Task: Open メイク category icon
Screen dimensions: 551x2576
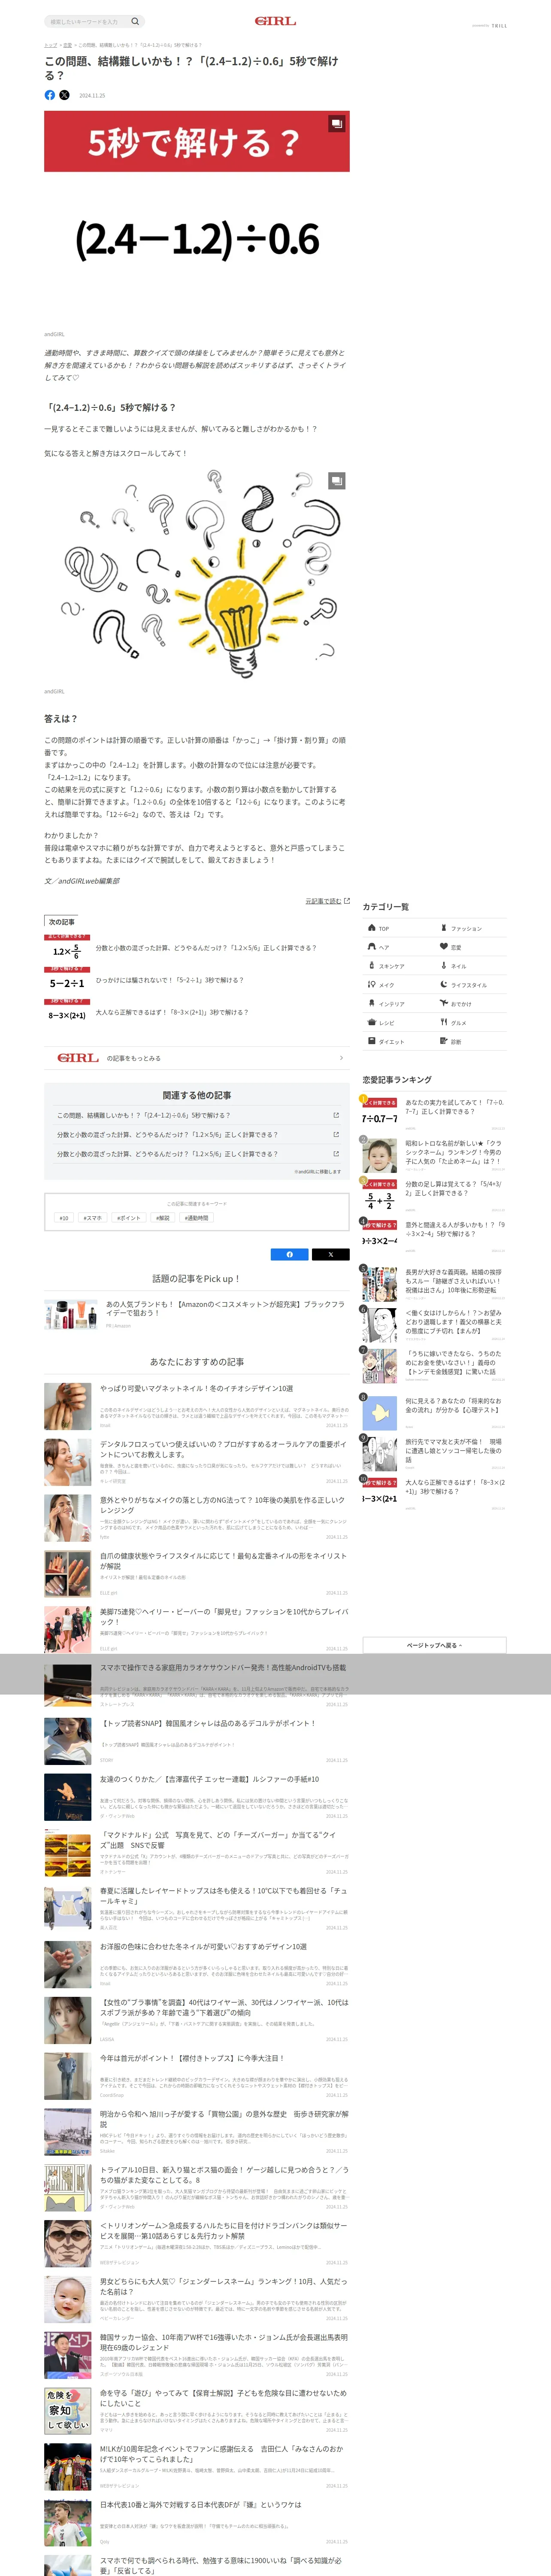Action: (372, 985)
